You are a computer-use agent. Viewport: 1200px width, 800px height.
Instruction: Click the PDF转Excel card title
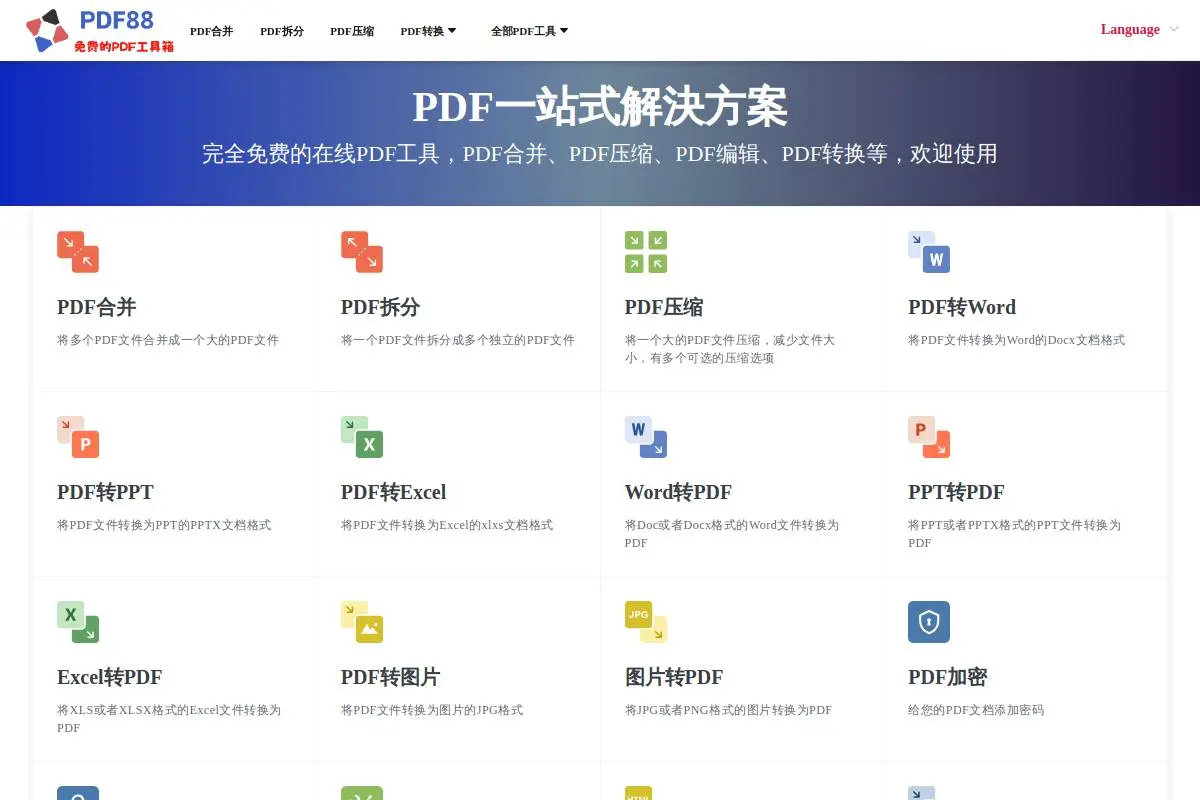pos(393,492)
